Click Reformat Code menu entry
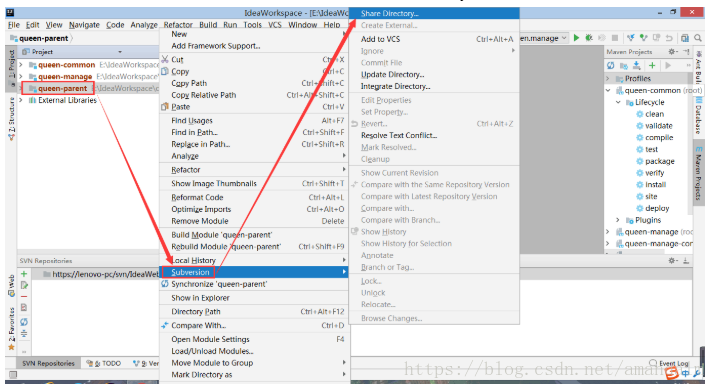This screenshot has width=715, height=389. pos(254,197)
